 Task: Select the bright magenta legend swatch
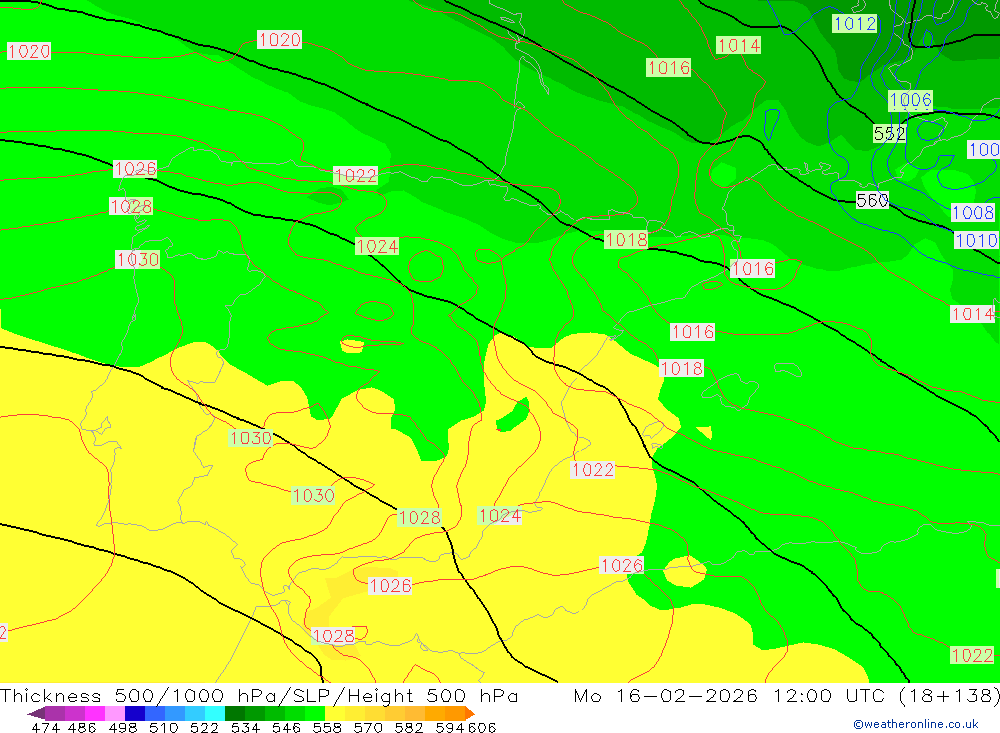(95, 713)
